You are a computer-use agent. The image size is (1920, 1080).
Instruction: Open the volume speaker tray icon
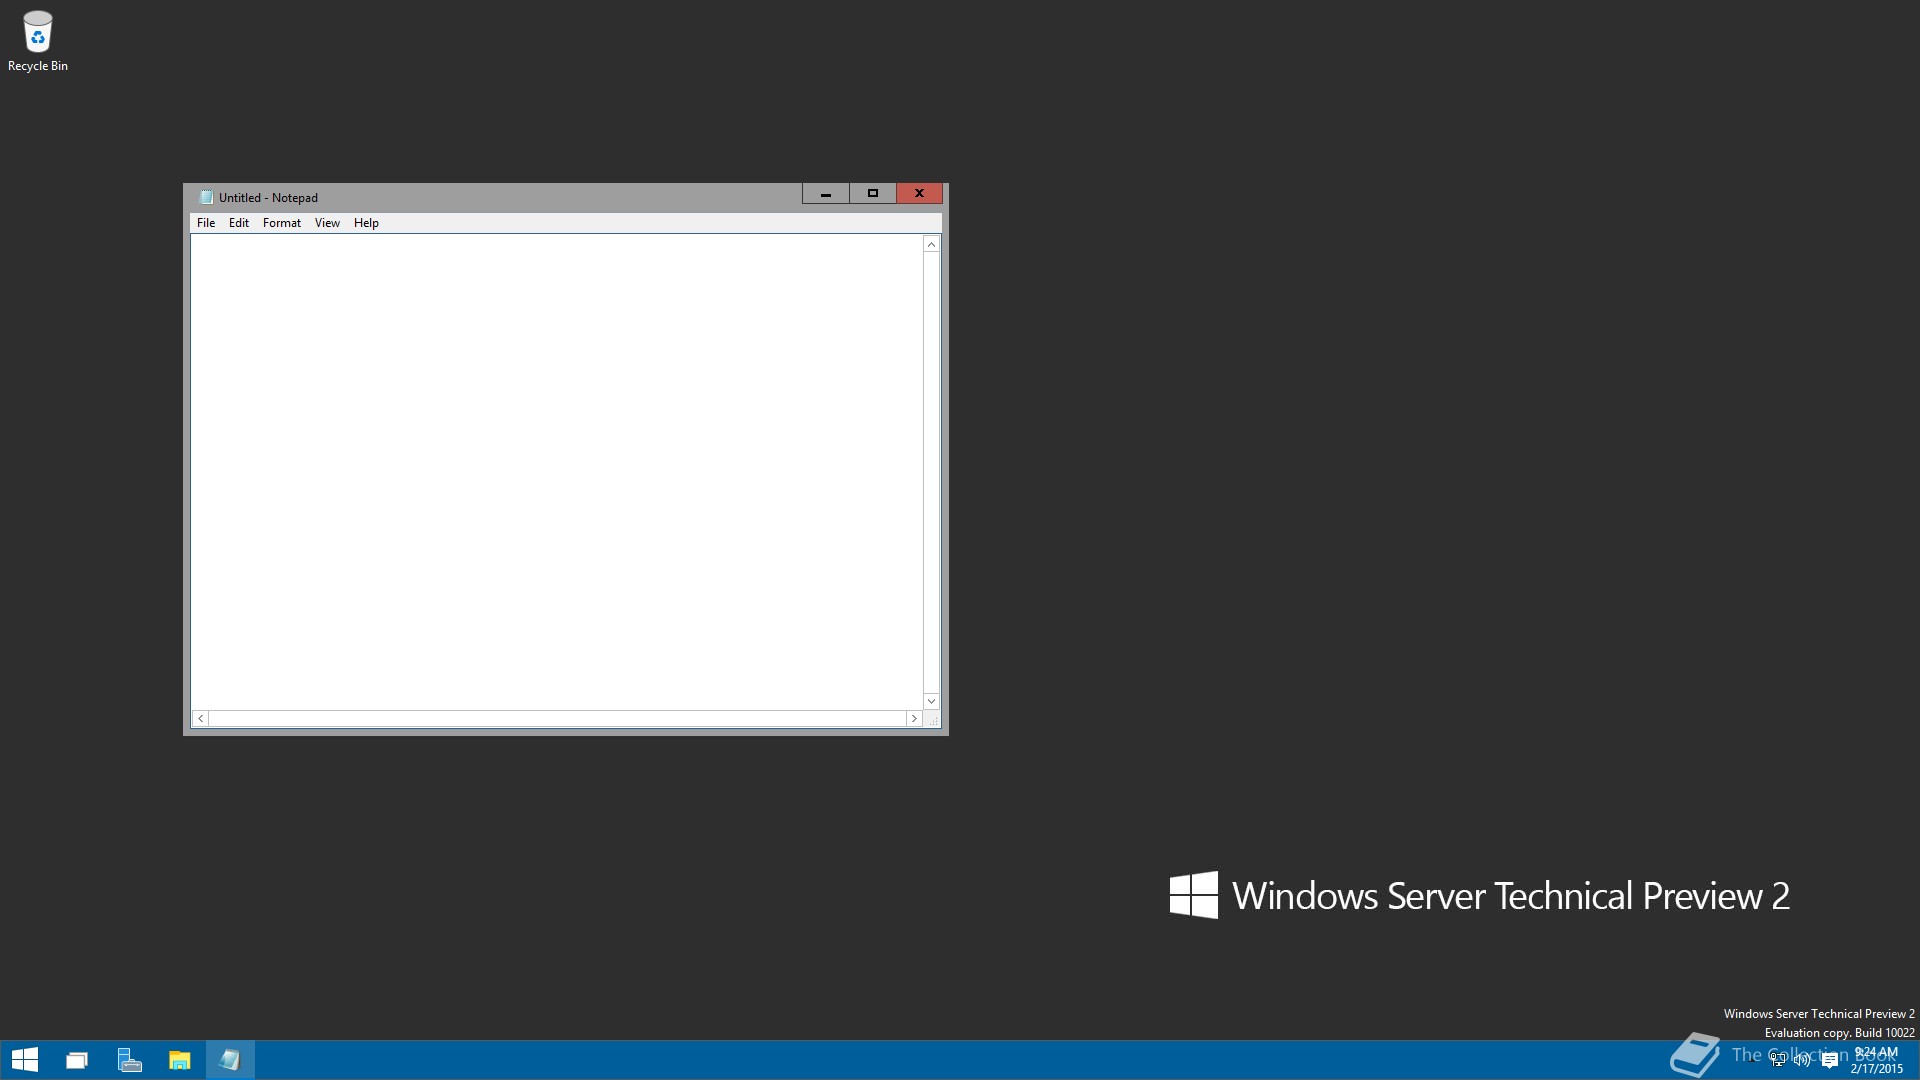[1802, 1060]
